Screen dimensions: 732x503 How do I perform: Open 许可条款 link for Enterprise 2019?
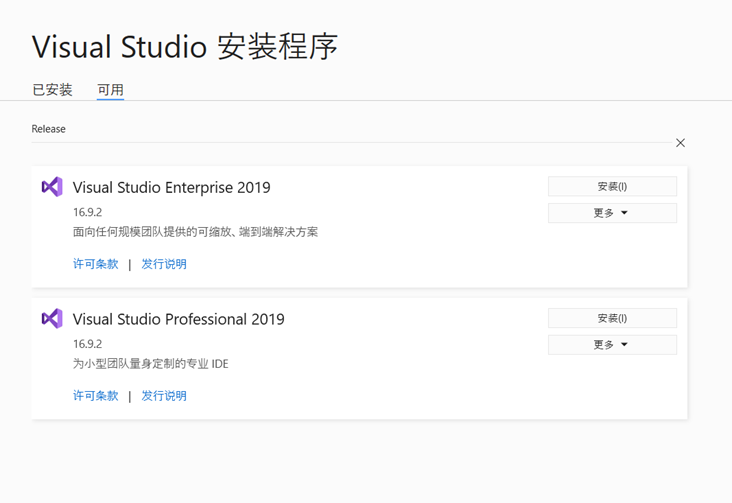pyautogui.click(x=95, y=264)
